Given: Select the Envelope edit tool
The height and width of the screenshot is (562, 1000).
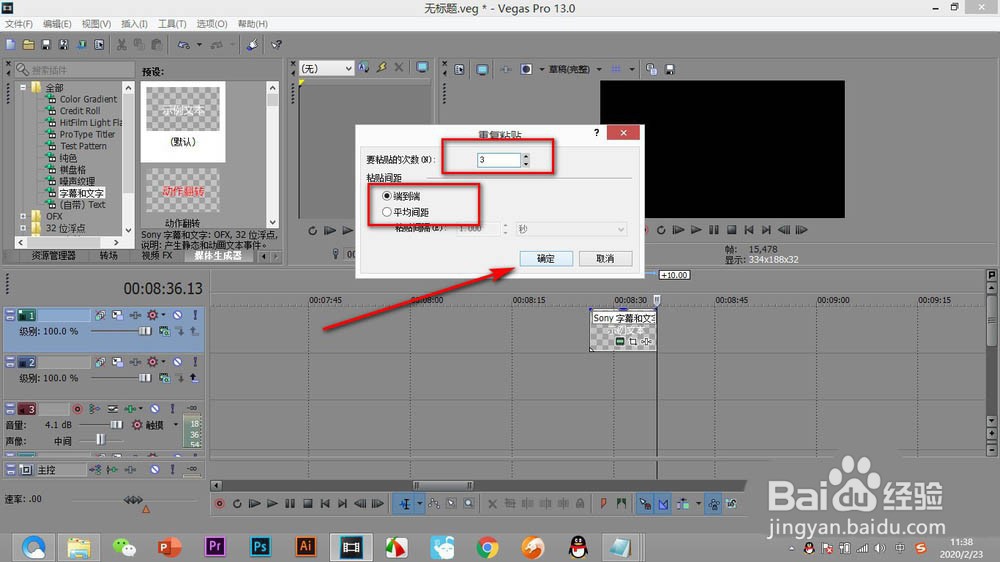Looking at the screenshot, I should [x=434, y=504].
